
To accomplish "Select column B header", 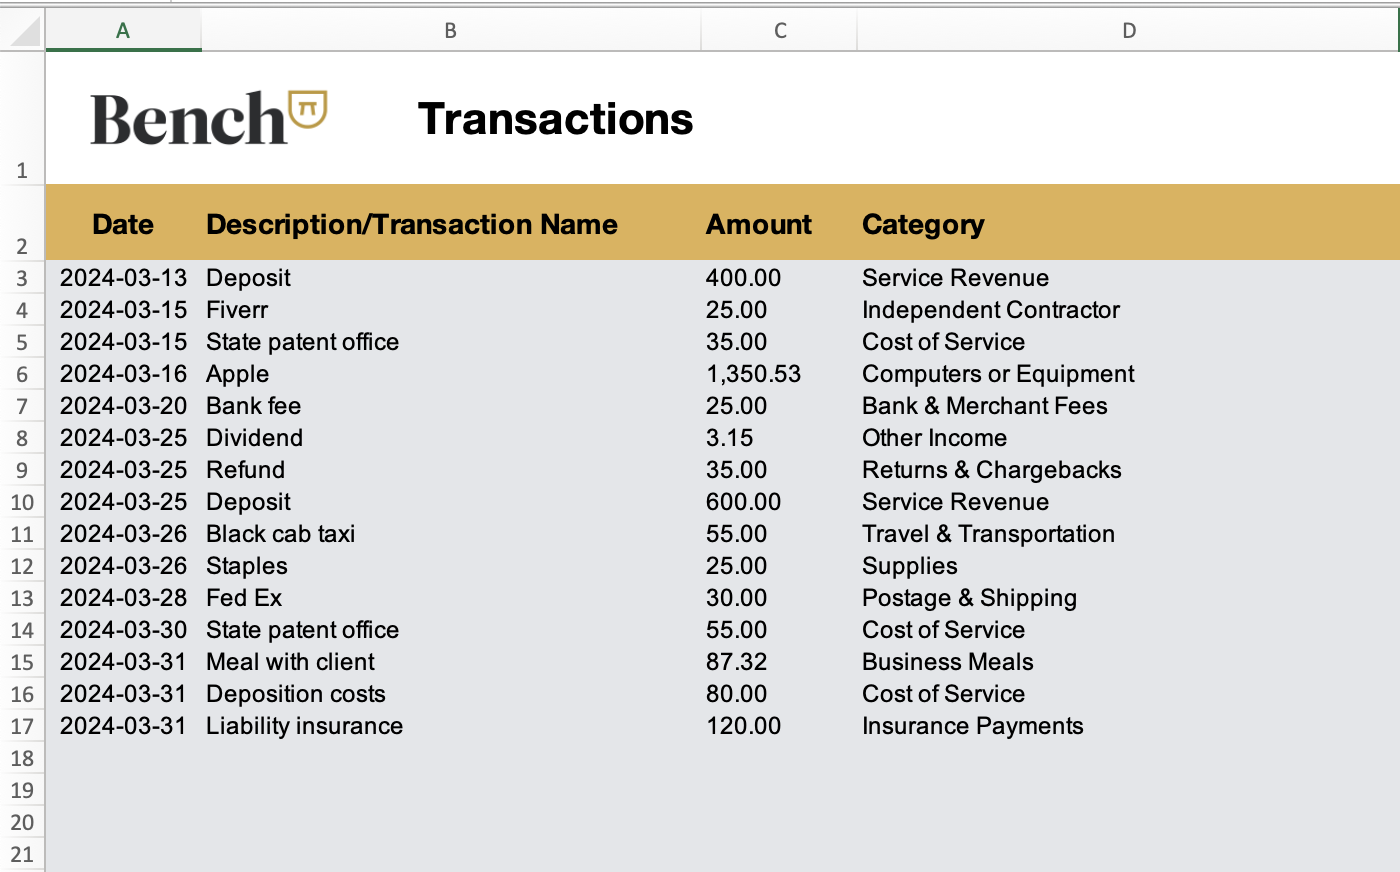I will tap(450, 31).
